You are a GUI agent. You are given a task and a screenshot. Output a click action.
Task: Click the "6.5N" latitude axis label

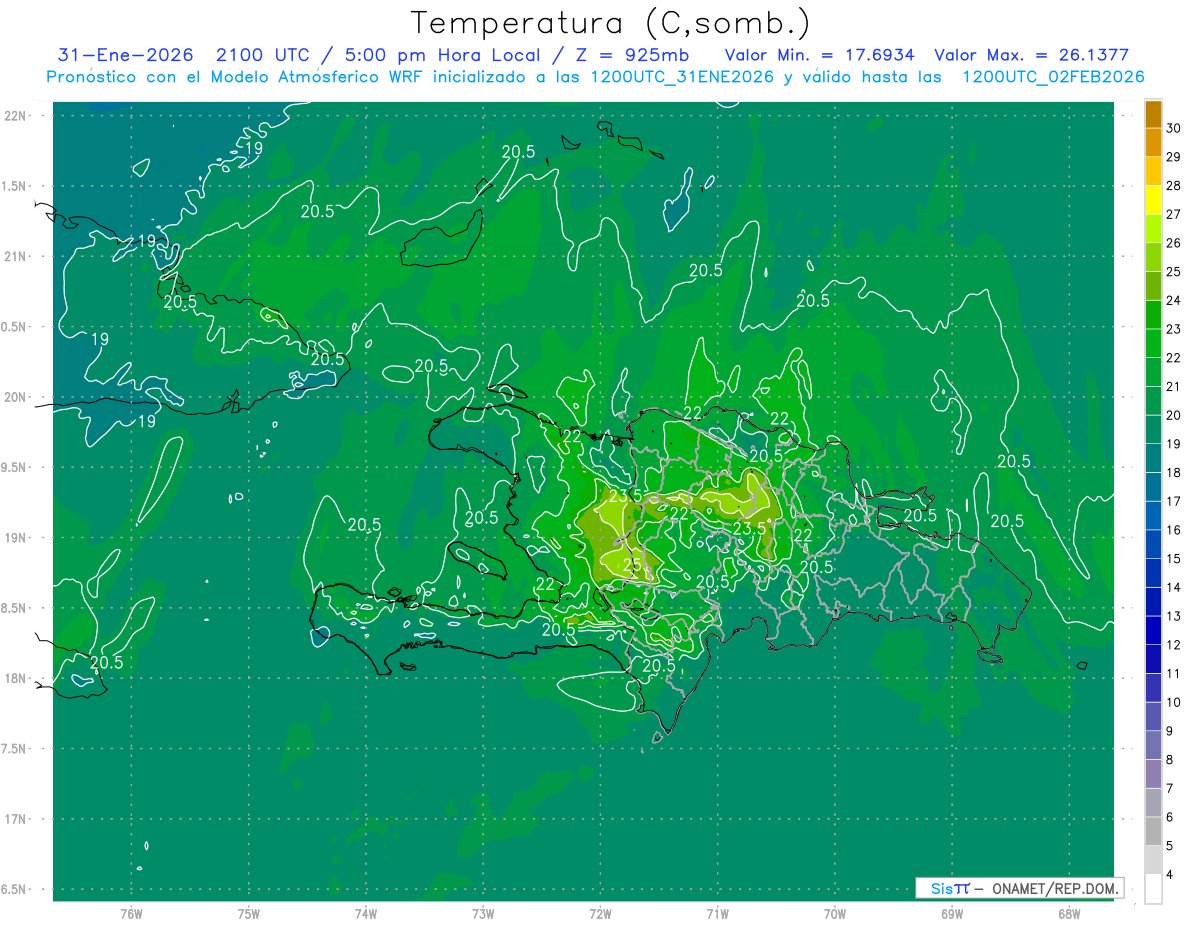coord(15,889)
